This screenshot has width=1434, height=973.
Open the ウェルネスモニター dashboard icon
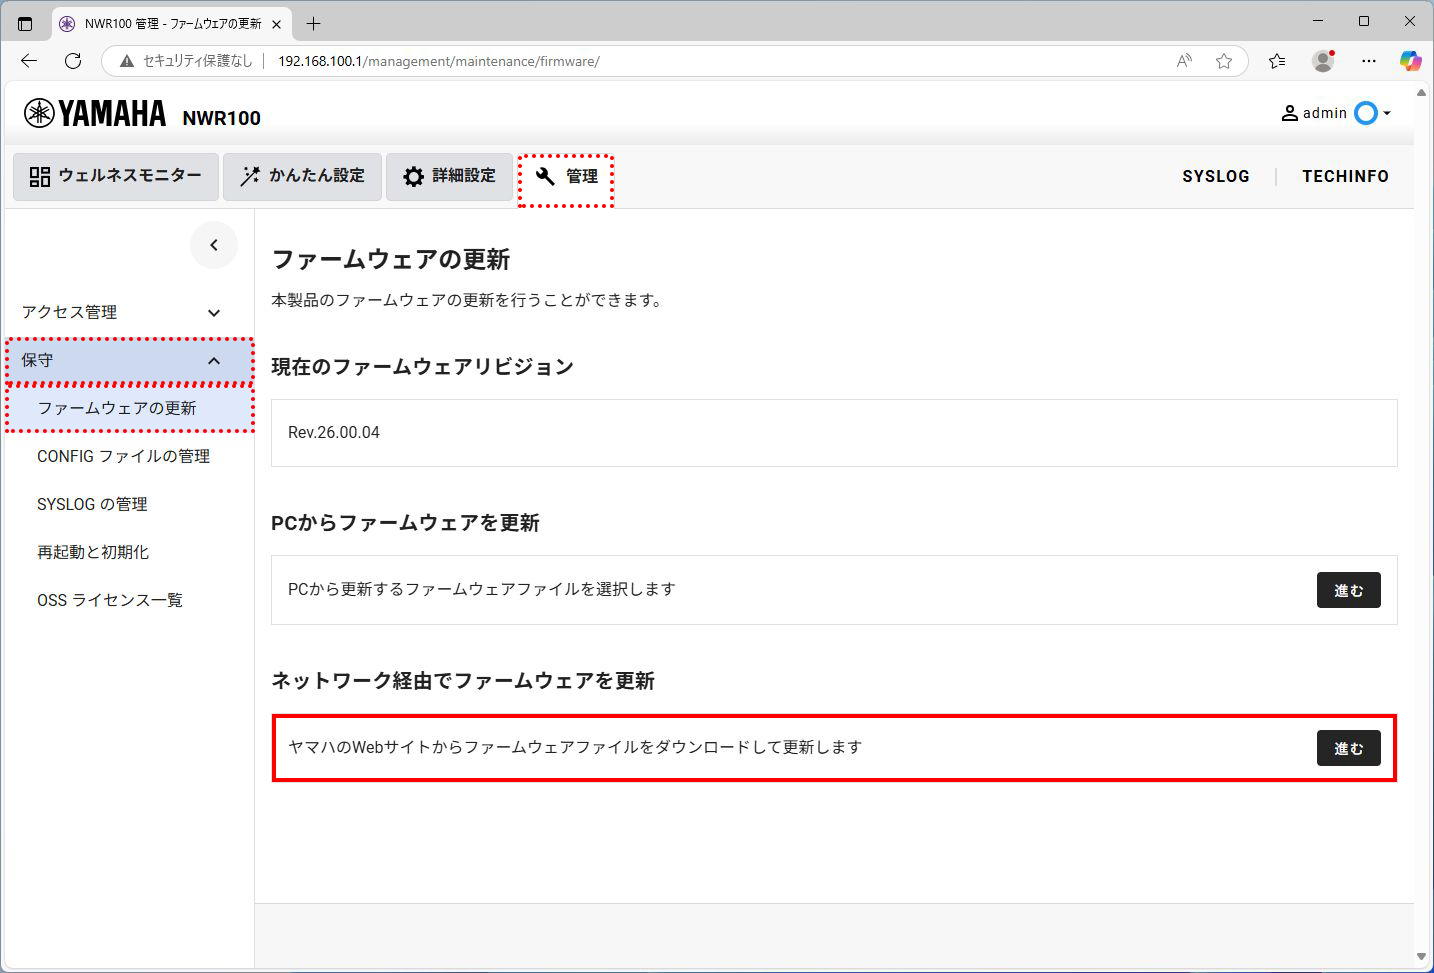click(x=40, y=176)
